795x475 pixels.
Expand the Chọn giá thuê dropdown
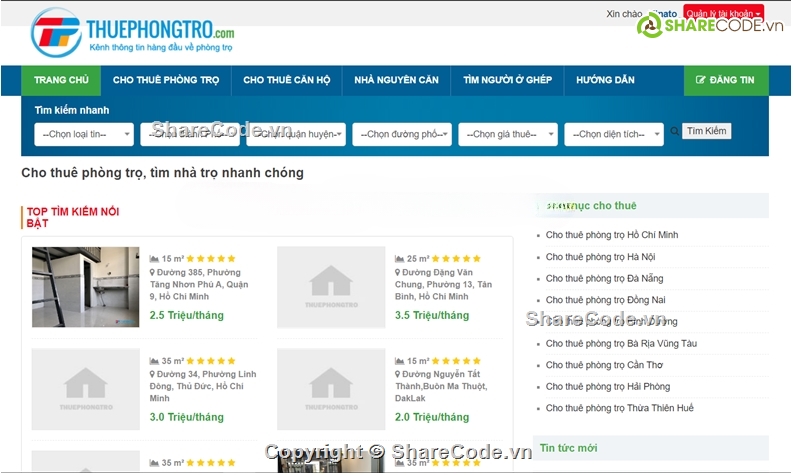point(508,134)
